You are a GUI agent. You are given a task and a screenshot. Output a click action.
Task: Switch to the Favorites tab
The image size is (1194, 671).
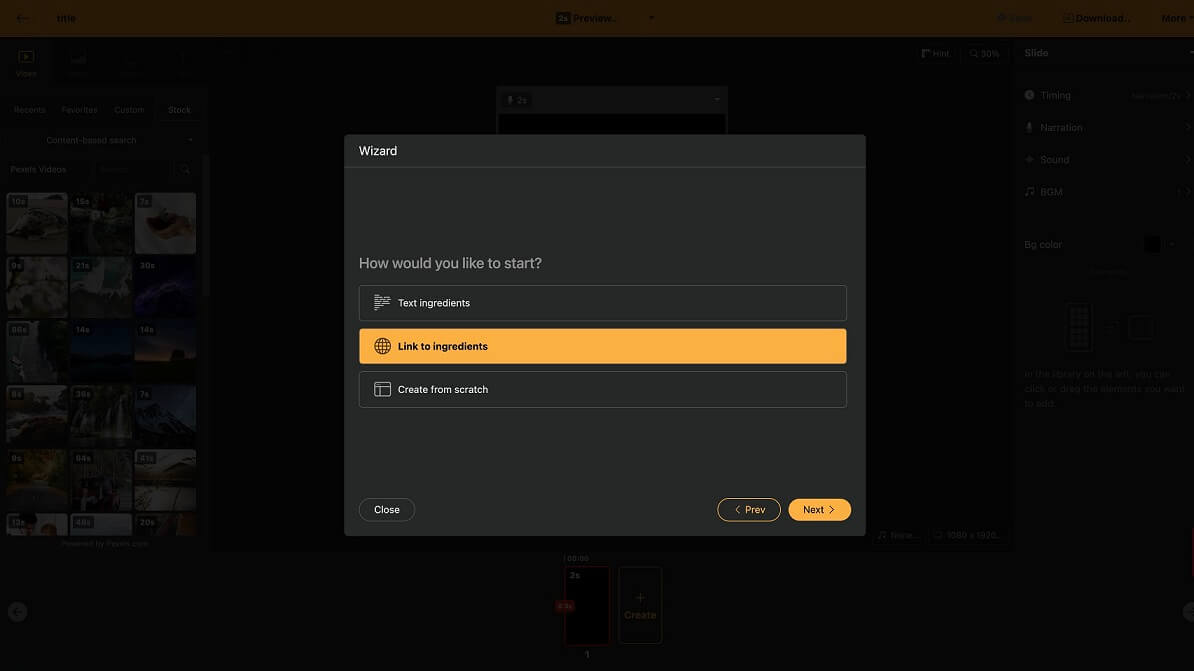pos(79,110)
